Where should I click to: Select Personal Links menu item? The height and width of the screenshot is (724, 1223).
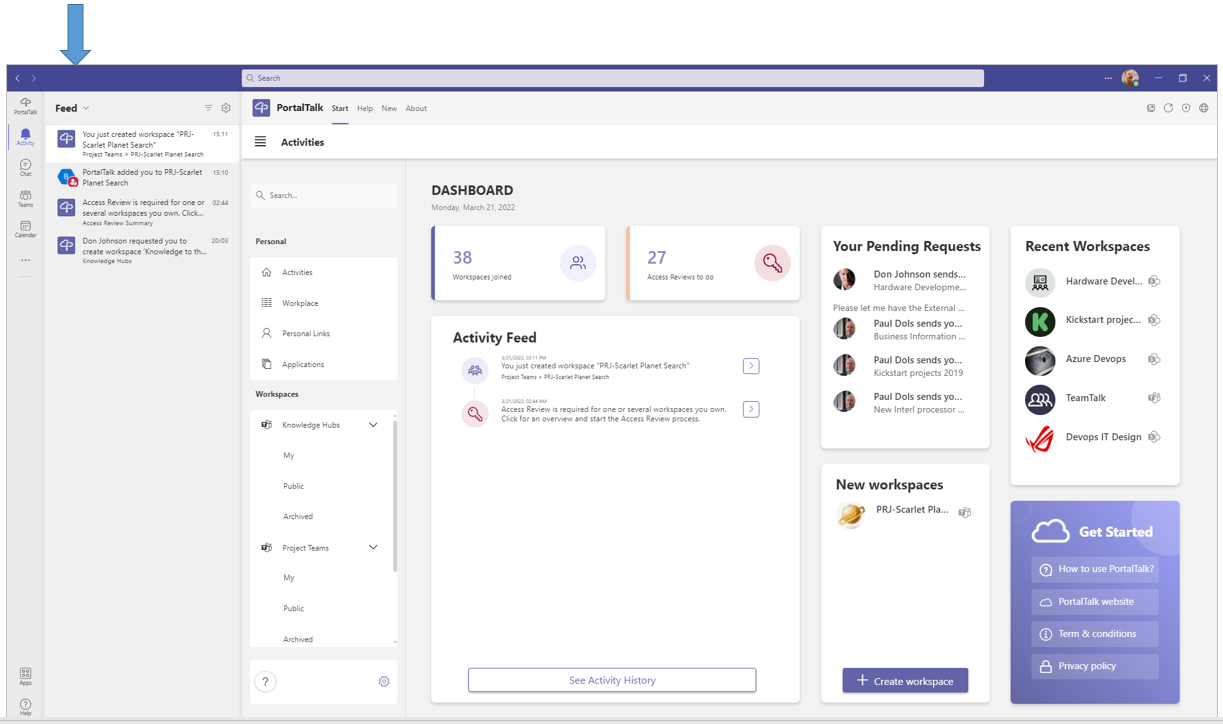tap(323, 333)
